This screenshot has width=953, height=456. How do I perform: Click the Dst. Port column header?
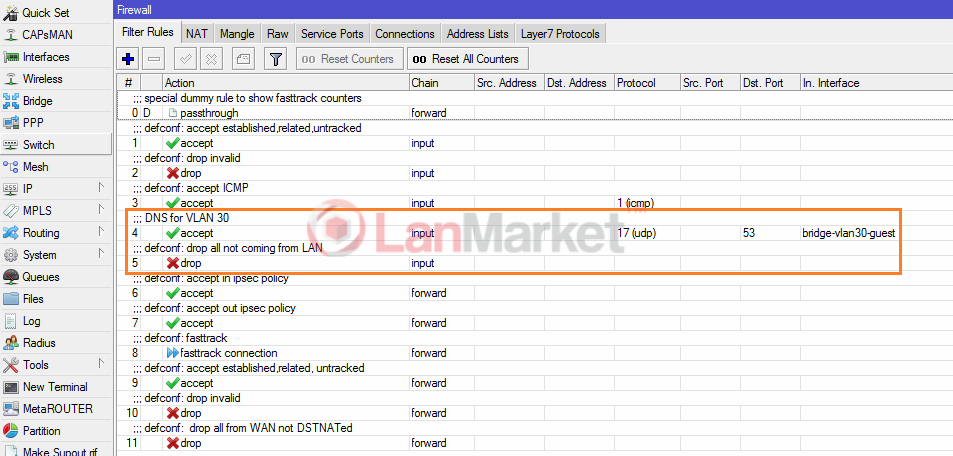770,83
